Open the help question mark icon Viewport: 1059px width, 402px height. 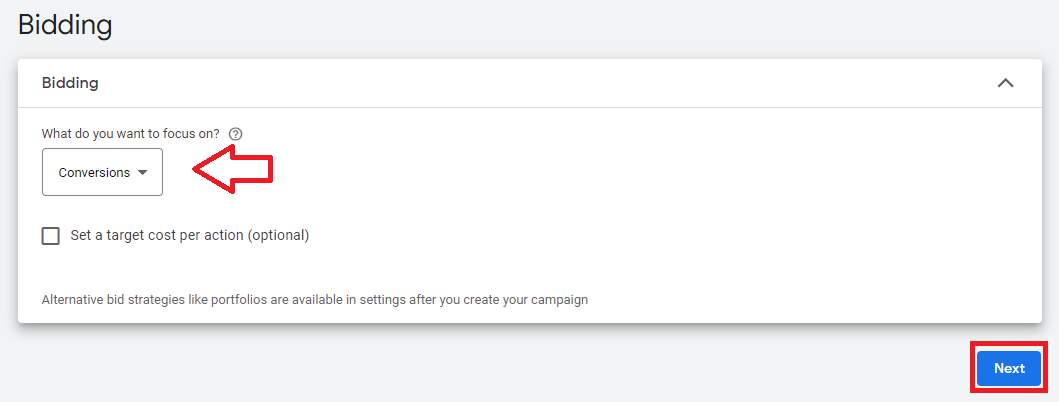point(236,134)
